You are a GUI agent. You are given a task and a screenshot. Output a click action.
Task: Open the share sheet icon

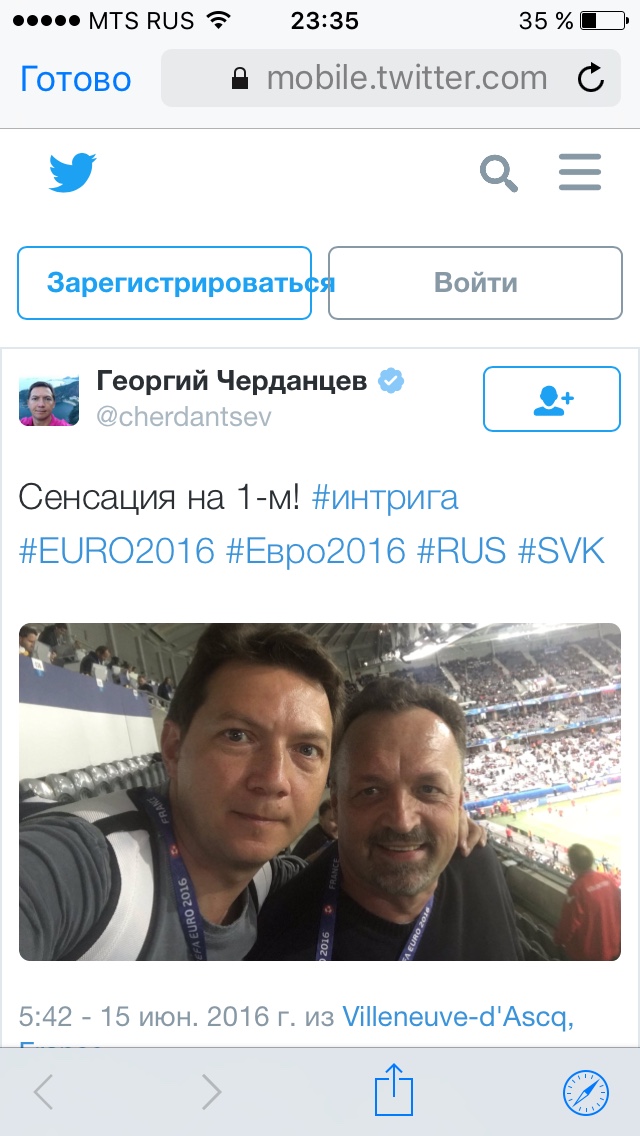pyautogui.click(x=394, y=1090)
